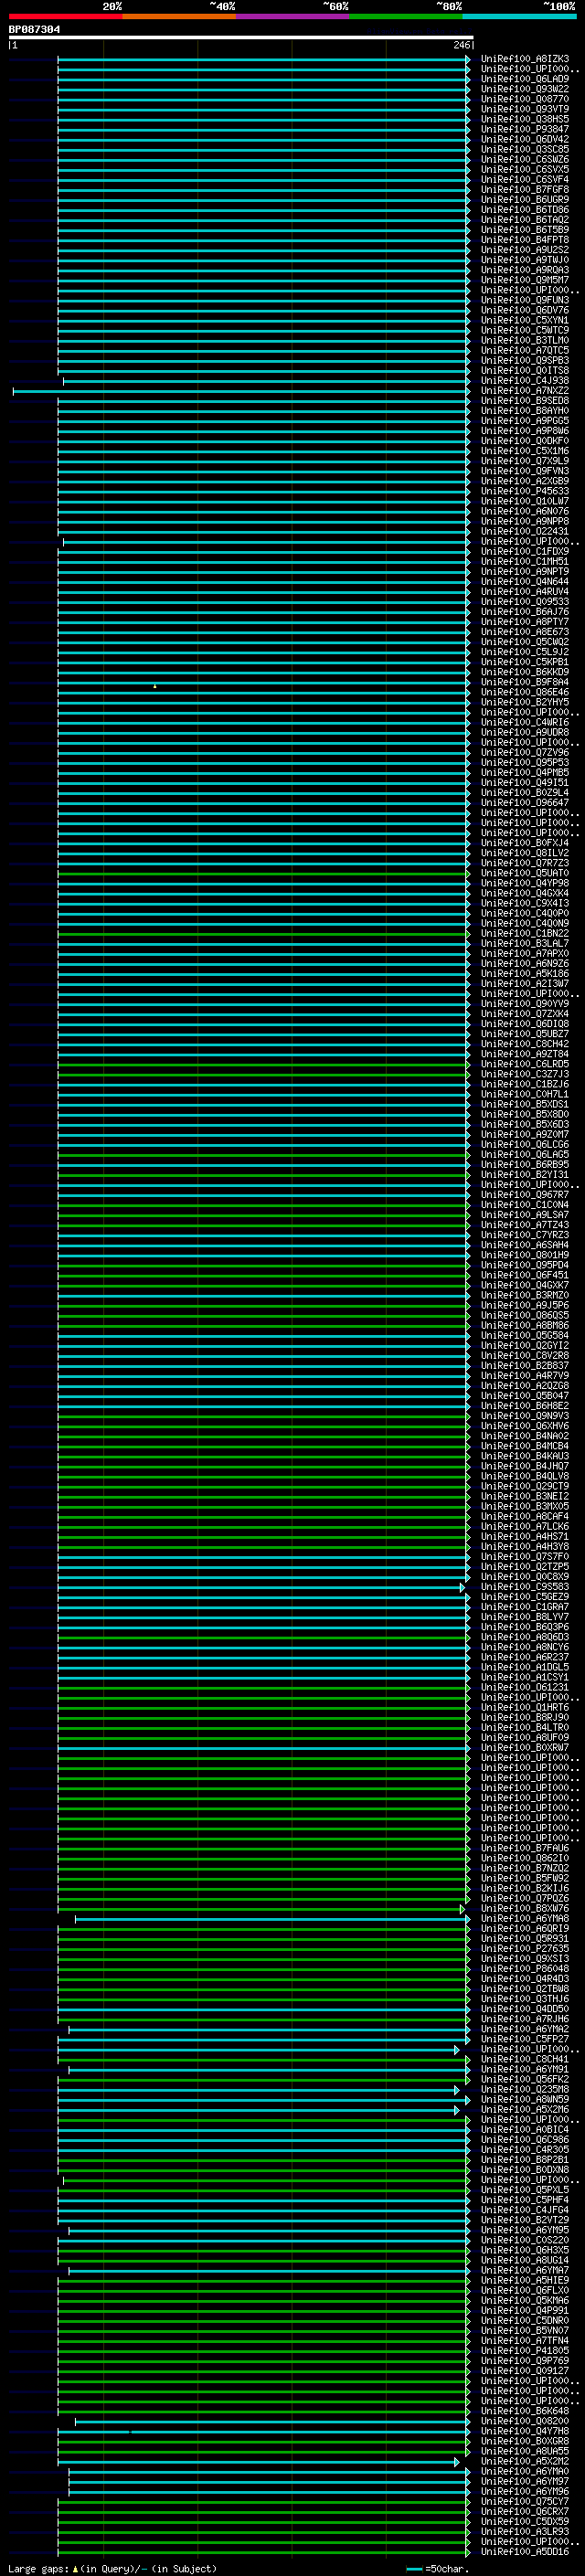Open the hit UniRef100_Q93W22
Screen dimensions: 585x2576
[x=525, y=89]
